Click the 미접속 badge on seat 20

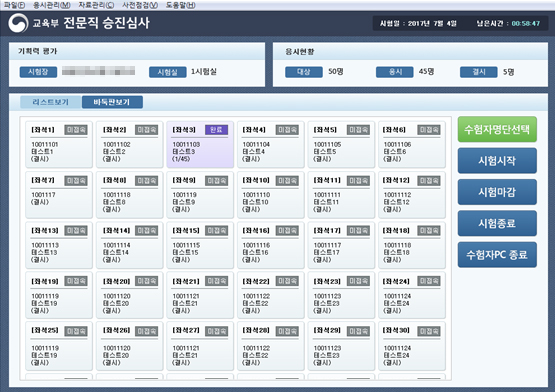tap(146, 281)
